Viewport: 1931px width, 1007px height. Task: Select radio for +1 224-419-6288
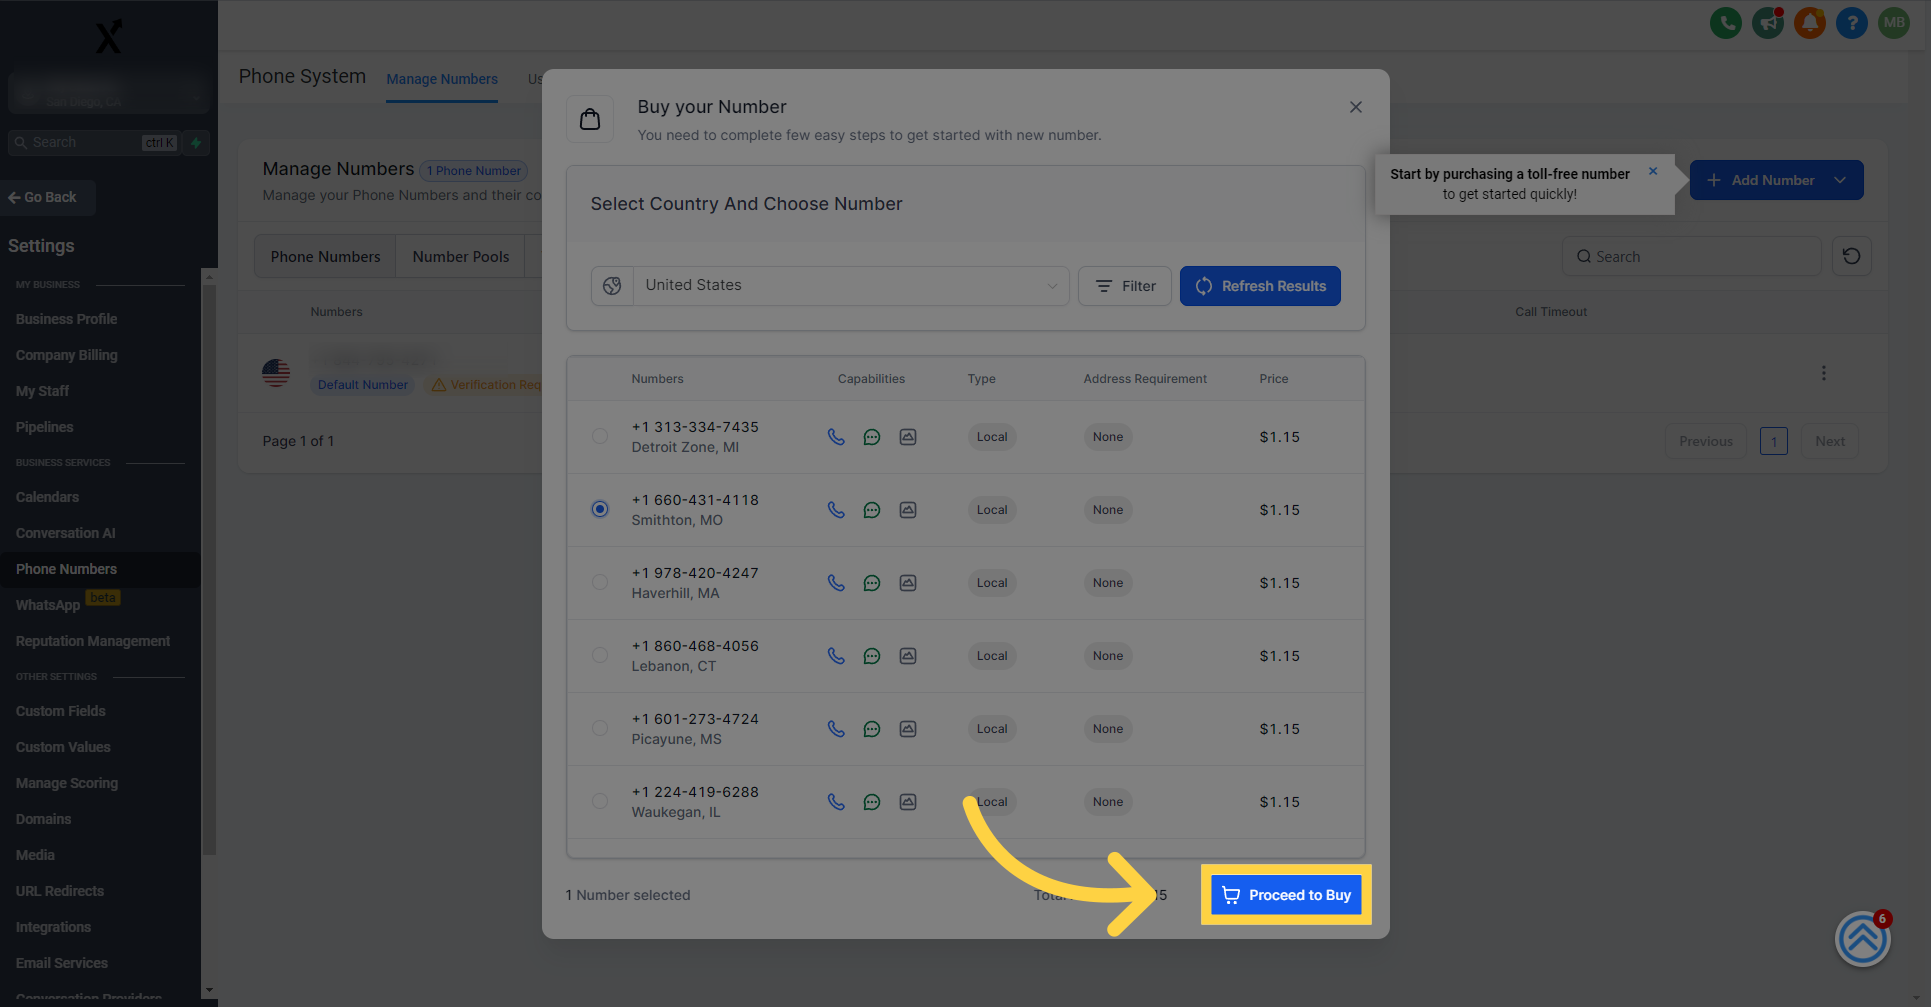(600, 801)
